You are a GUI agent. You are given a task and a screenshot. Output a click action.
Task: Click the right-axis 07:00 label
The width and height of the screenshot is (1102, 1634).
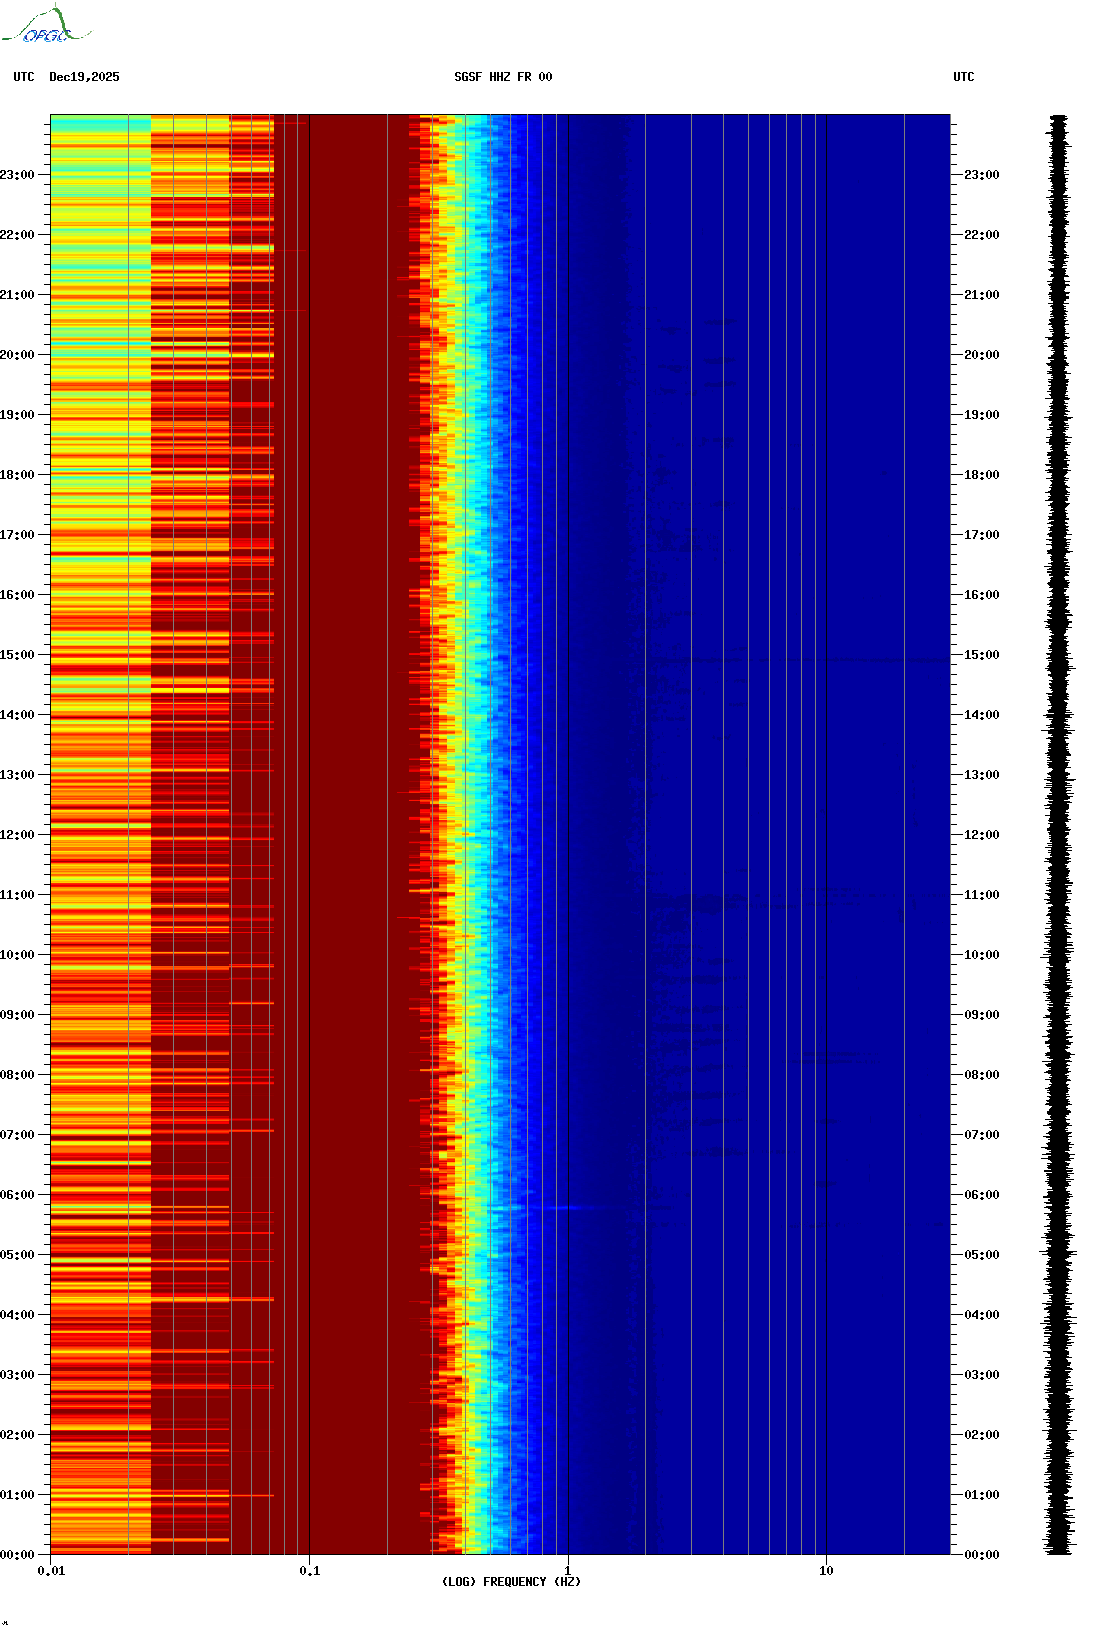tap(982, 1135)
